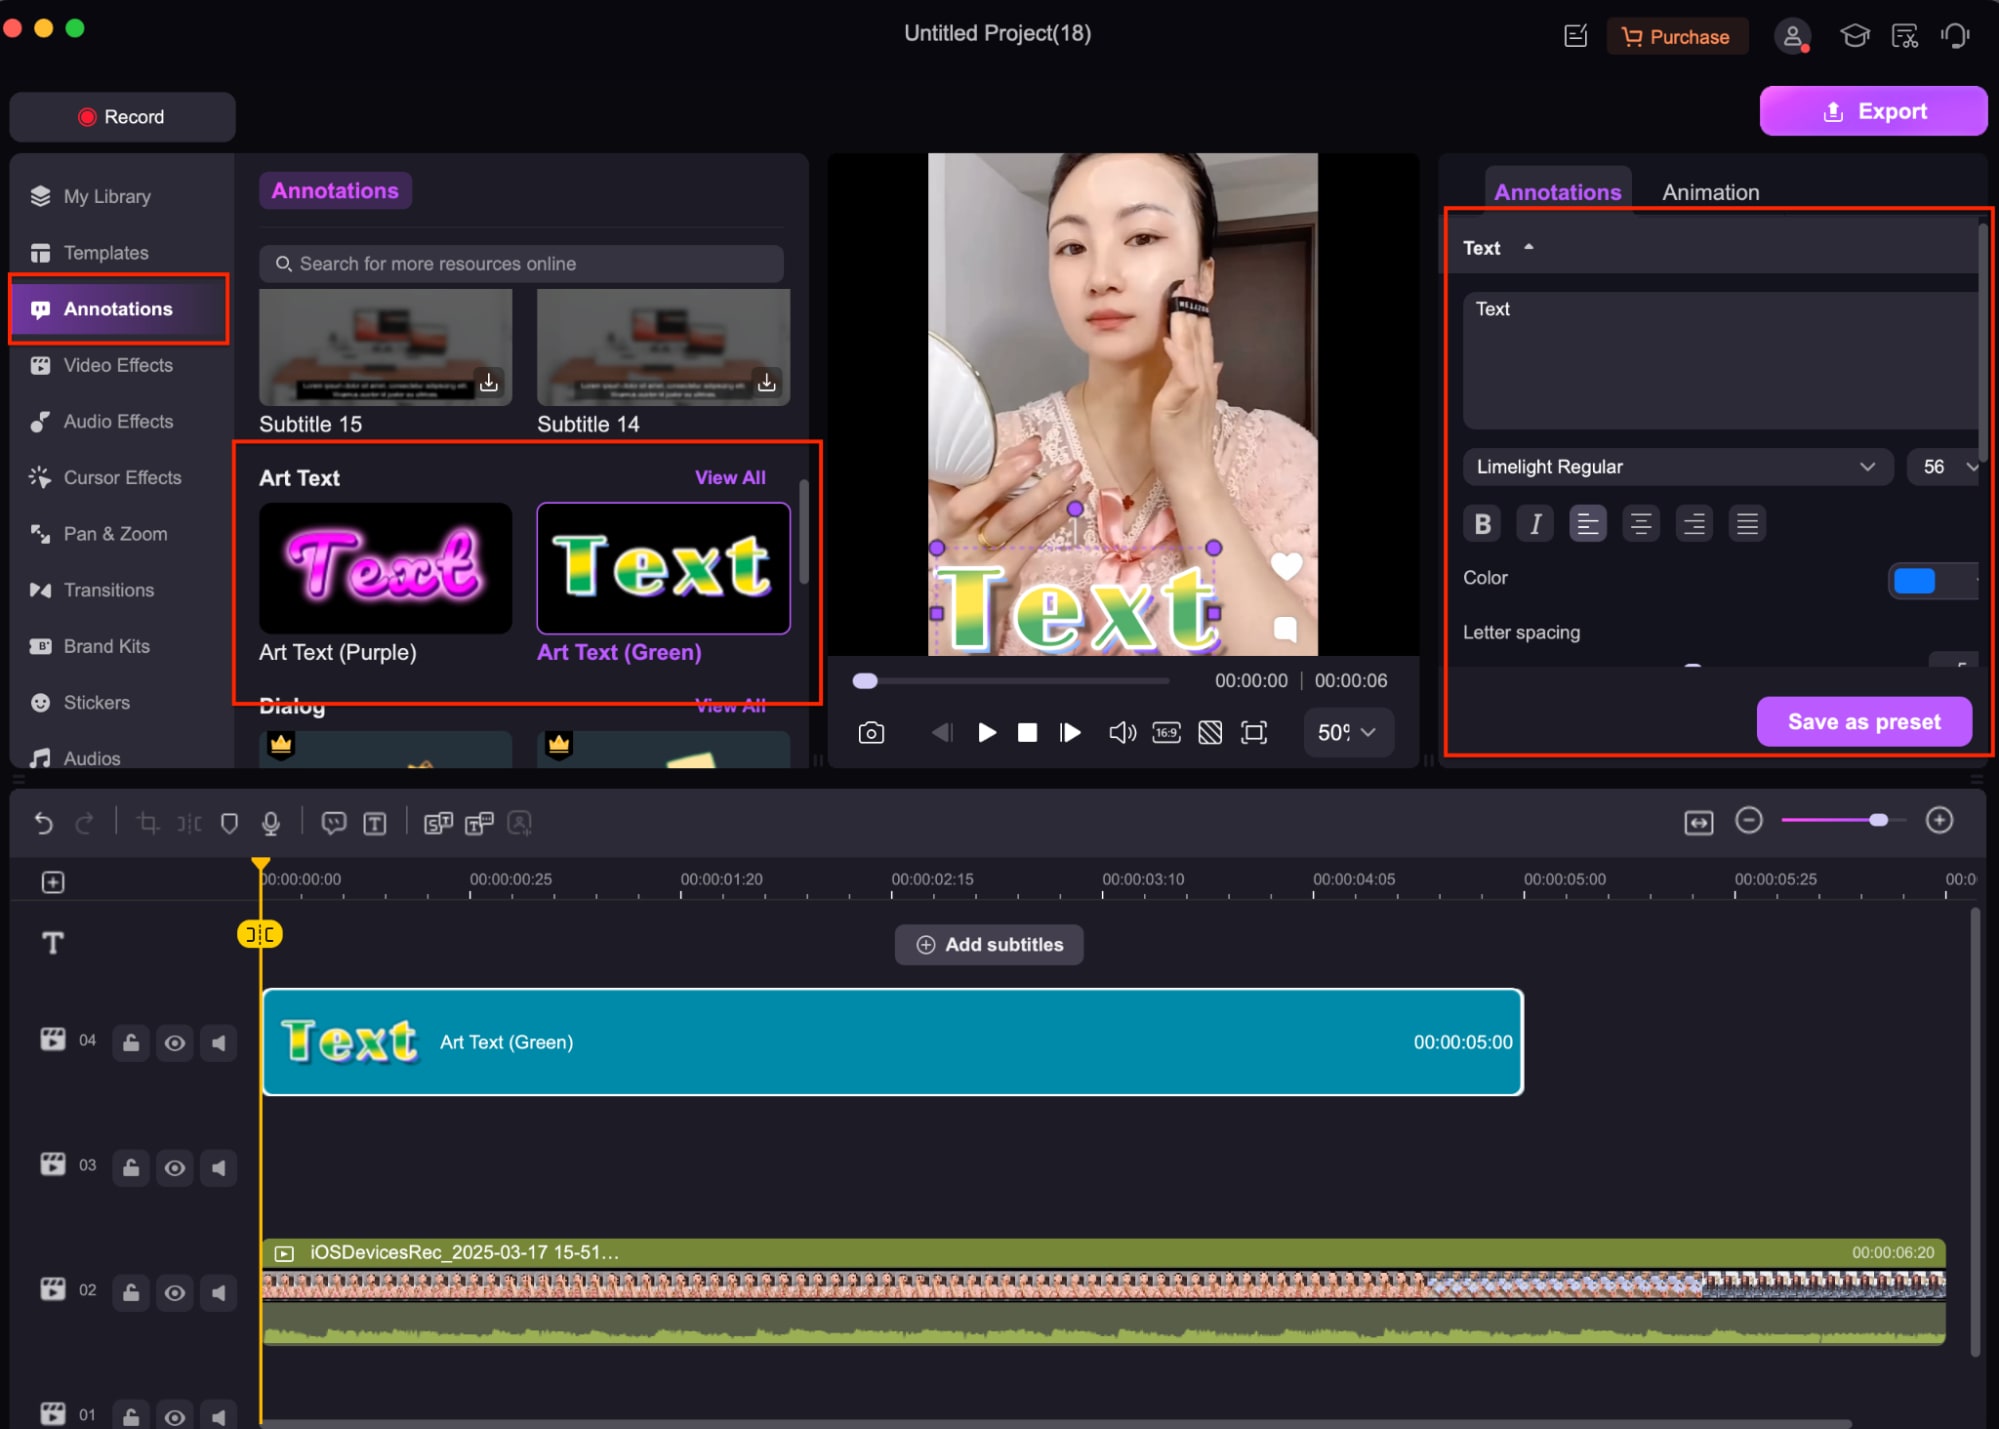
Task: Open Video Effects in sidebar
Action: coord(118,365)
